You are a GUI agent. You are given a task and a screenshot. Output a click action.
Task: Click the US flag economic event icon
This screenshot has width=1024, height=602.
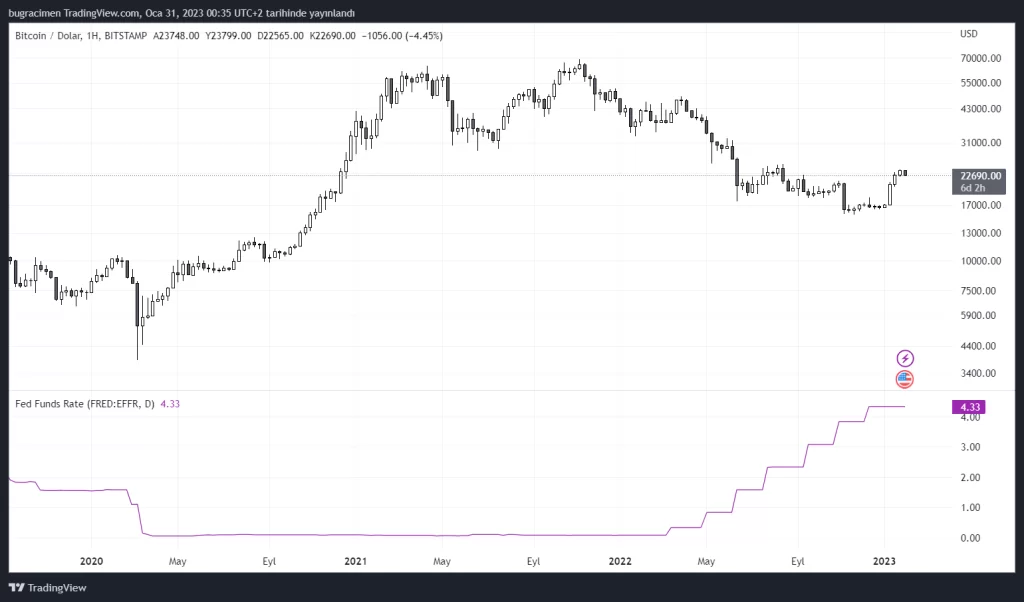point(905,379)
